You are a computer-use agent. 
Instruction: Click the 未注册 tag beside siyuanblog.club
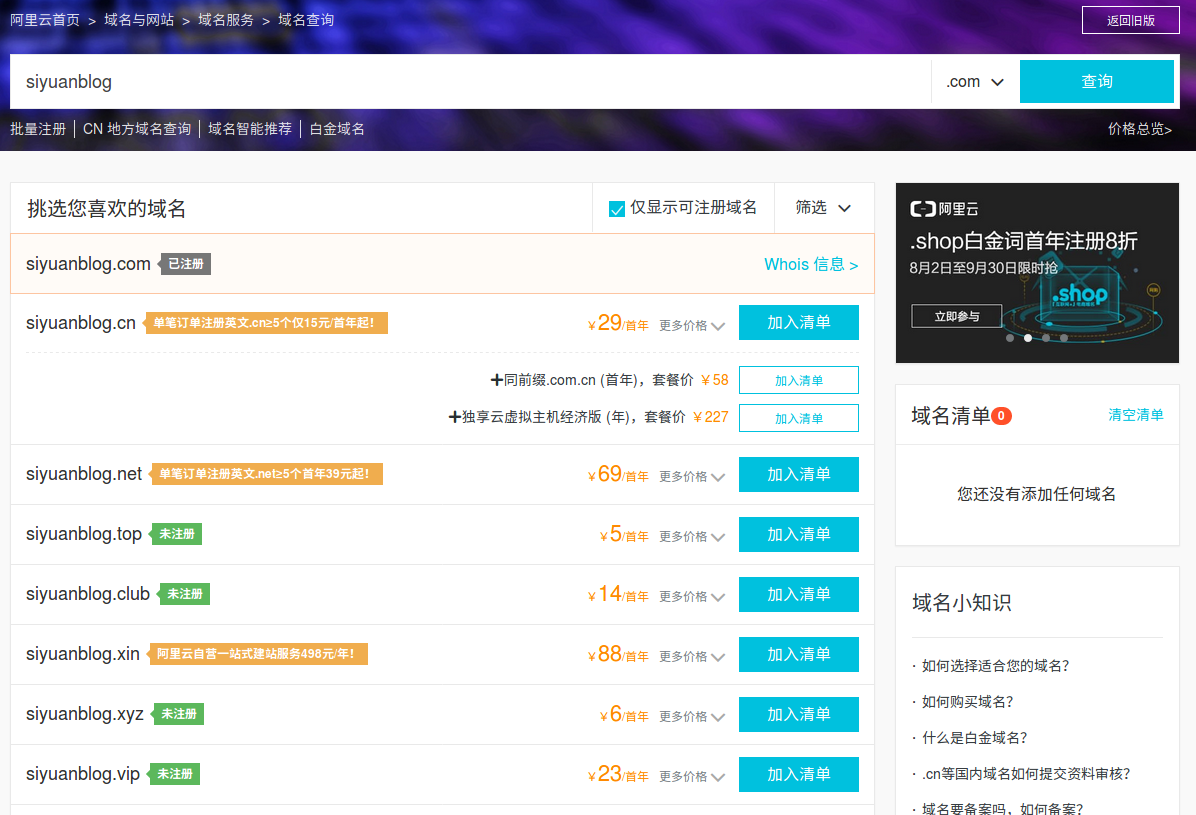tap(184, 594)
